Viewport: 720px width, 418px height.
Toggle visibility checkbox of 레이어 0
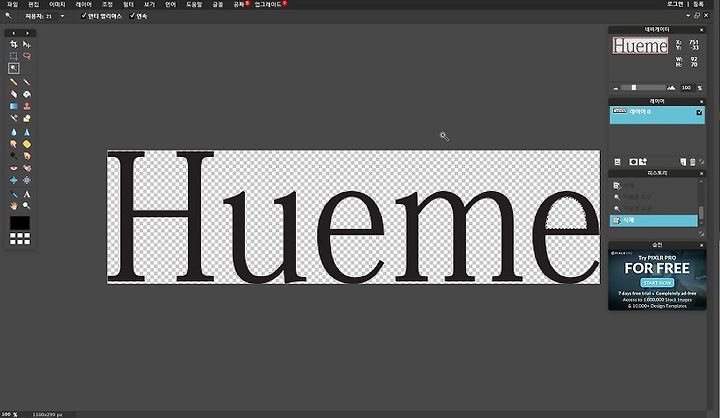[699, 112]
